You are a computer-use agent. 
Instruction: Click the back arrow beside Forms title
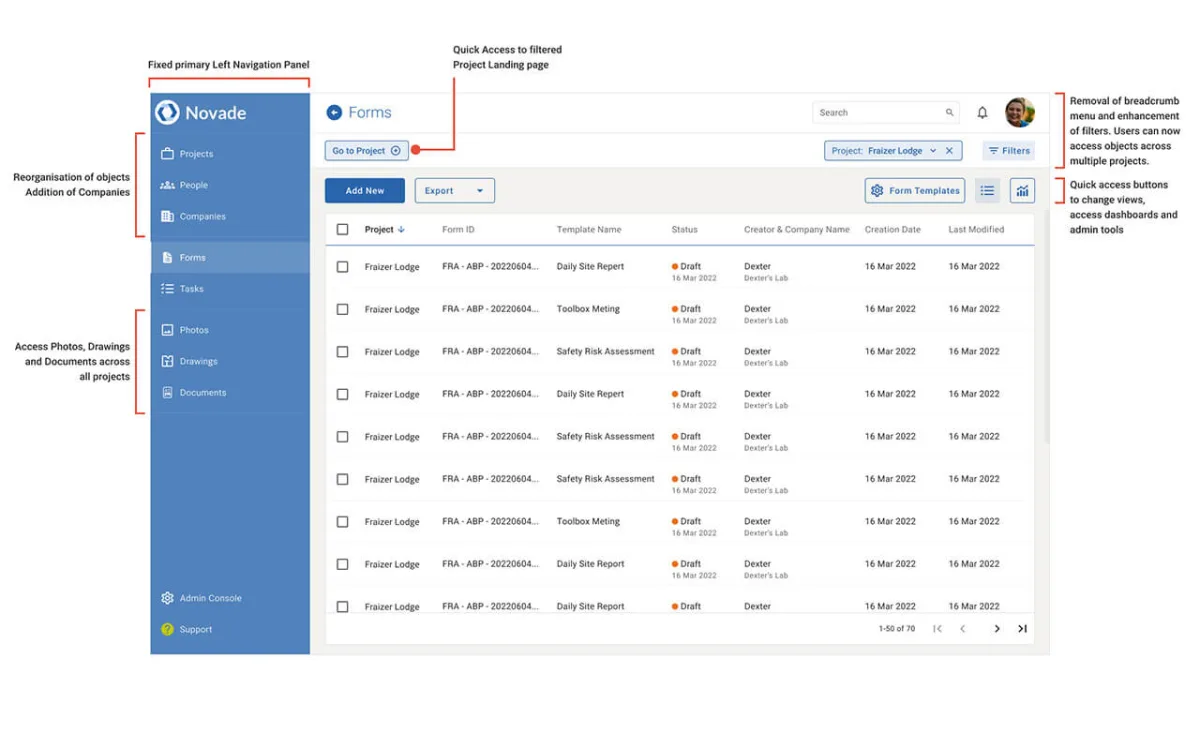(334, 113)
